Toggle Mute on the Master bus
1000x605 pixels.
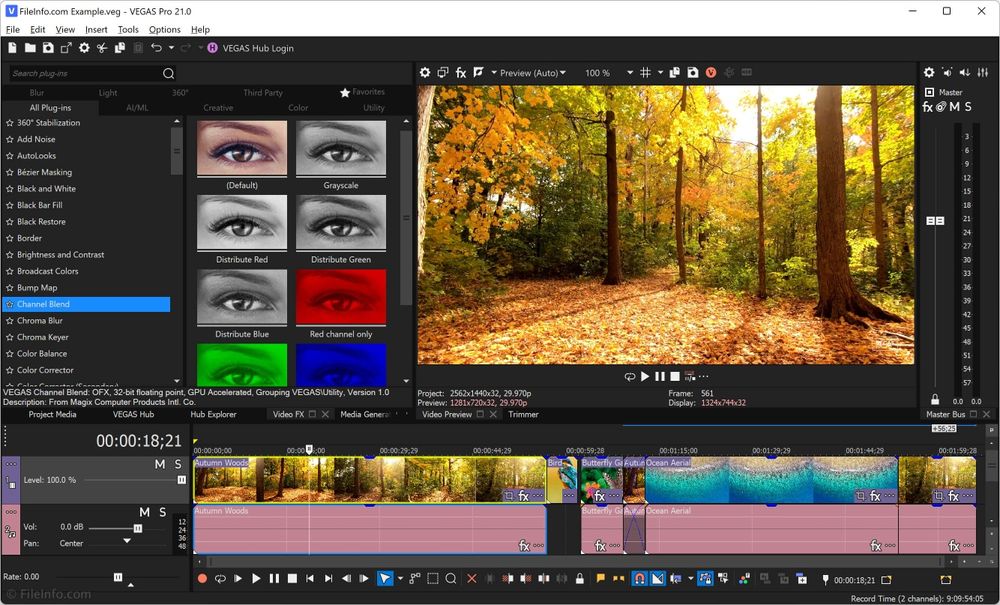(x=954, y=107)
